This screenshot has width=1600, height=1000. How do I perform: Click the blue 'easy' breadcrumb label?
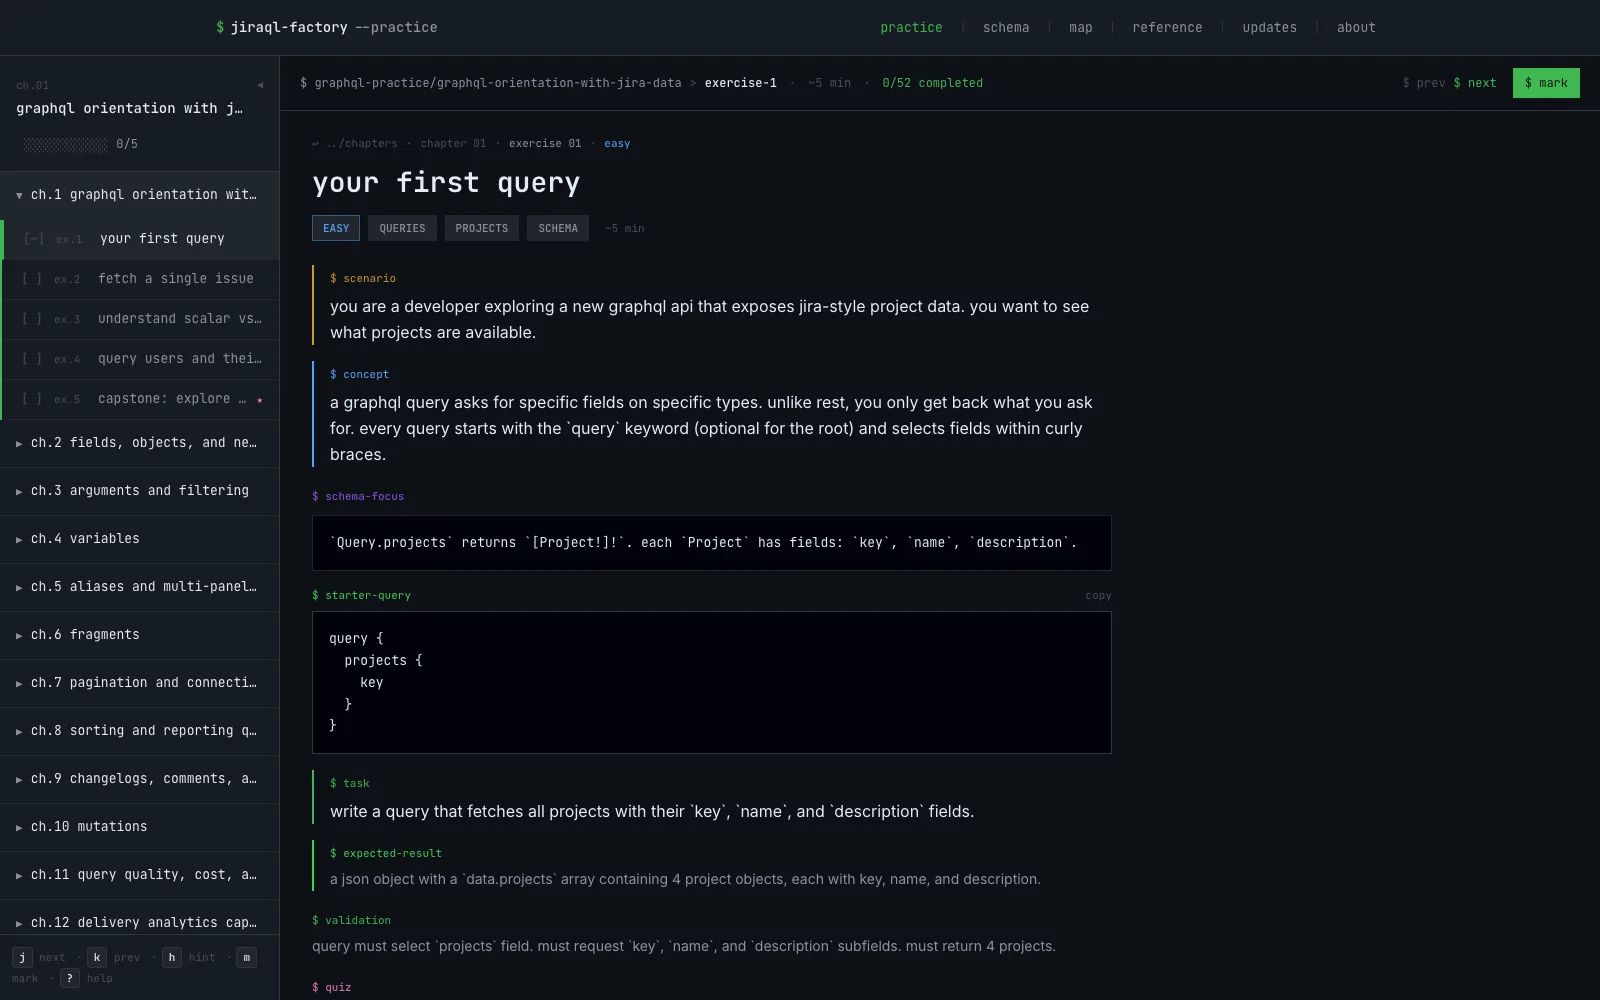617,144
